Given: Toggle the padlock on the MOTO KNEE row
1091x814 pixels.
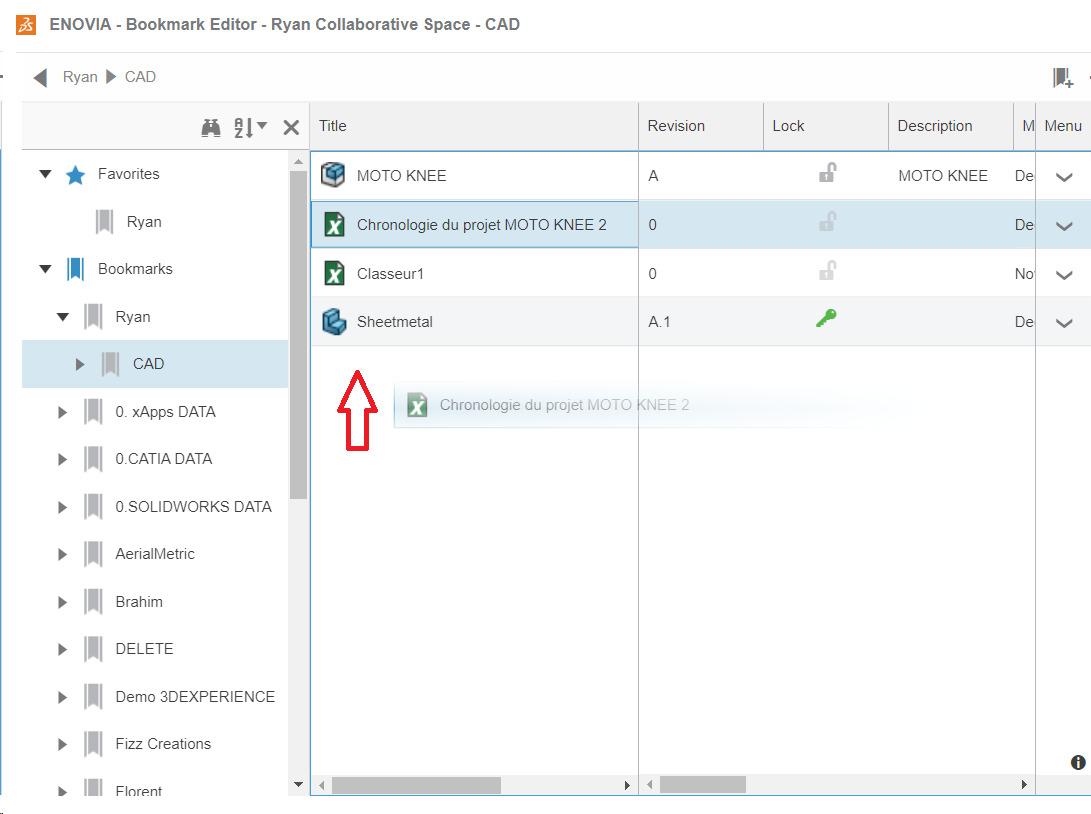Looking at the screenshot, I should (826, 175).
